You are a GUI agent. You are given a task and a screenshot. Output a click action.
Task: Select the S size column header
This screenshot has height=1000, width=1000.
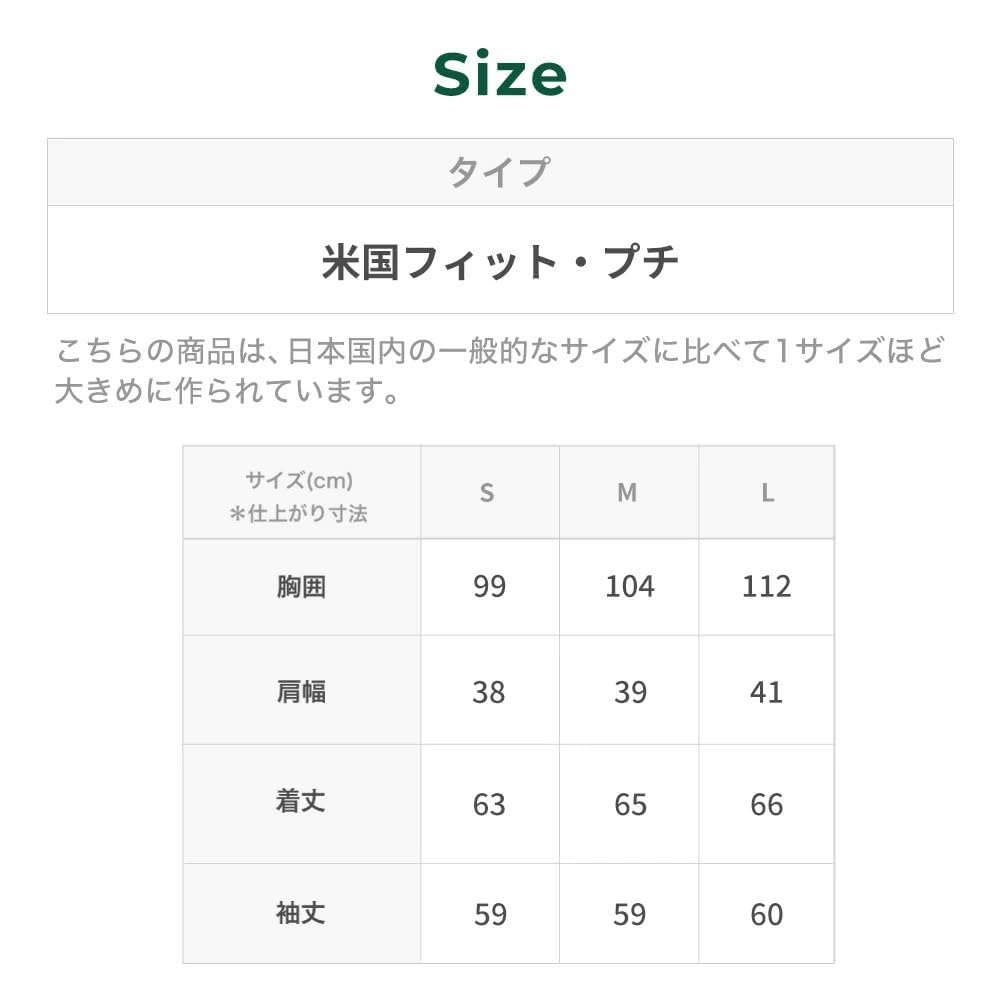(x=488, y=493)
